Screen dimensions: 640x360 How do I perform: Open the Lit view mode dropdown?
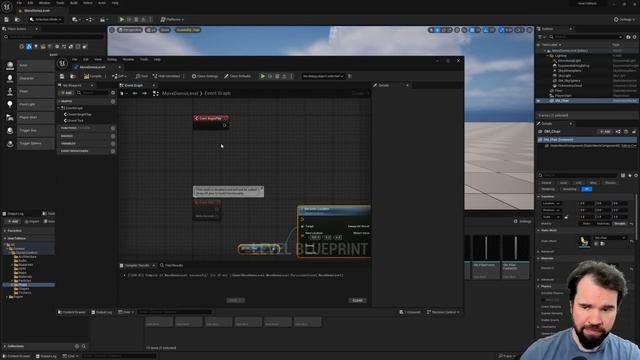151,30
